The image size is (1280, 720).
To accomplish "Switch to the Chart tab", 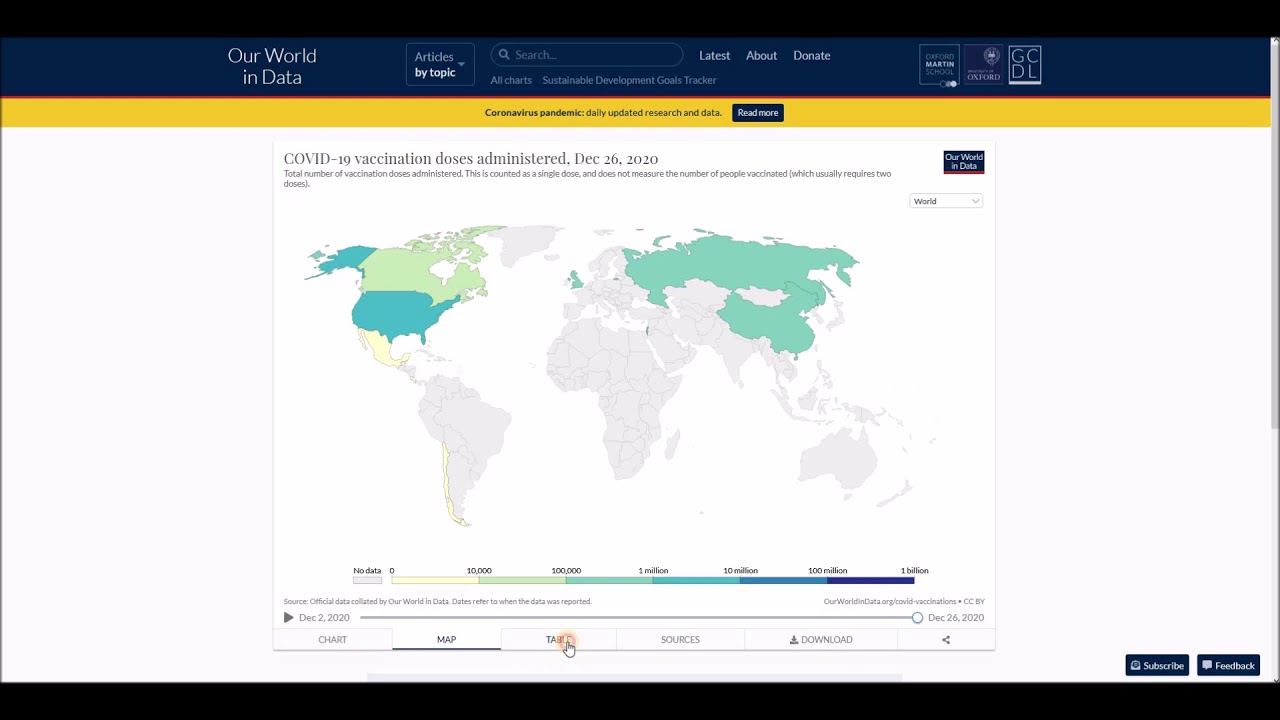I will pyautogui.click(x=332, y=640).
